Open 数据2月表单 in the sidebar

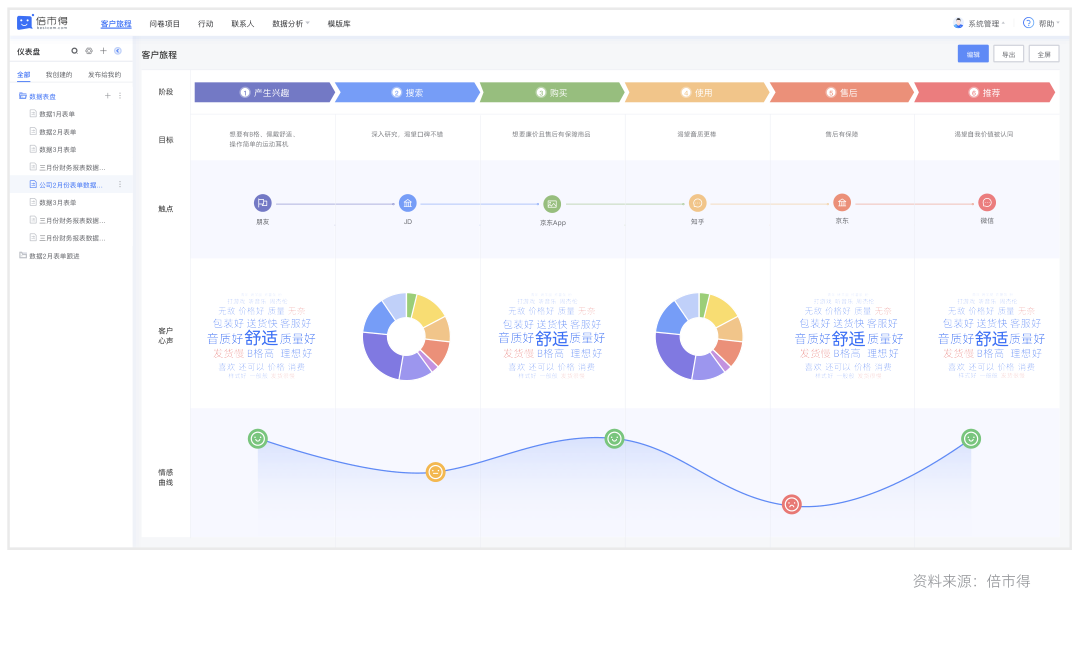[x=58, y=132]
